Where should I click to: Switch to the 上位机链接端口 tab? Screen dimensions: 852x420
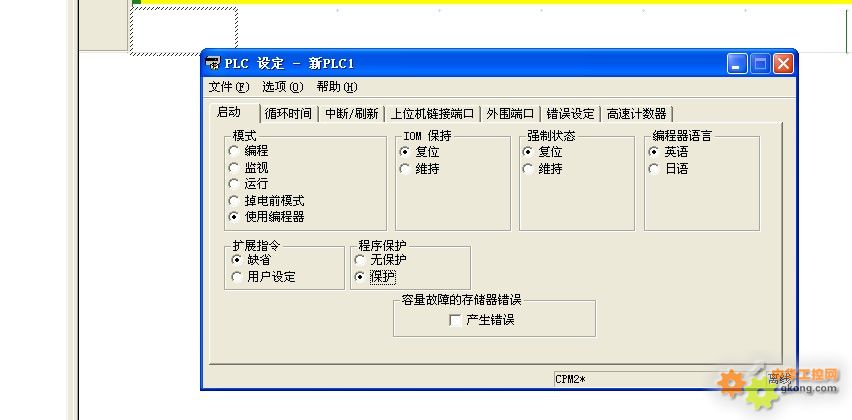pyautogui.click(x=433, y=114)
